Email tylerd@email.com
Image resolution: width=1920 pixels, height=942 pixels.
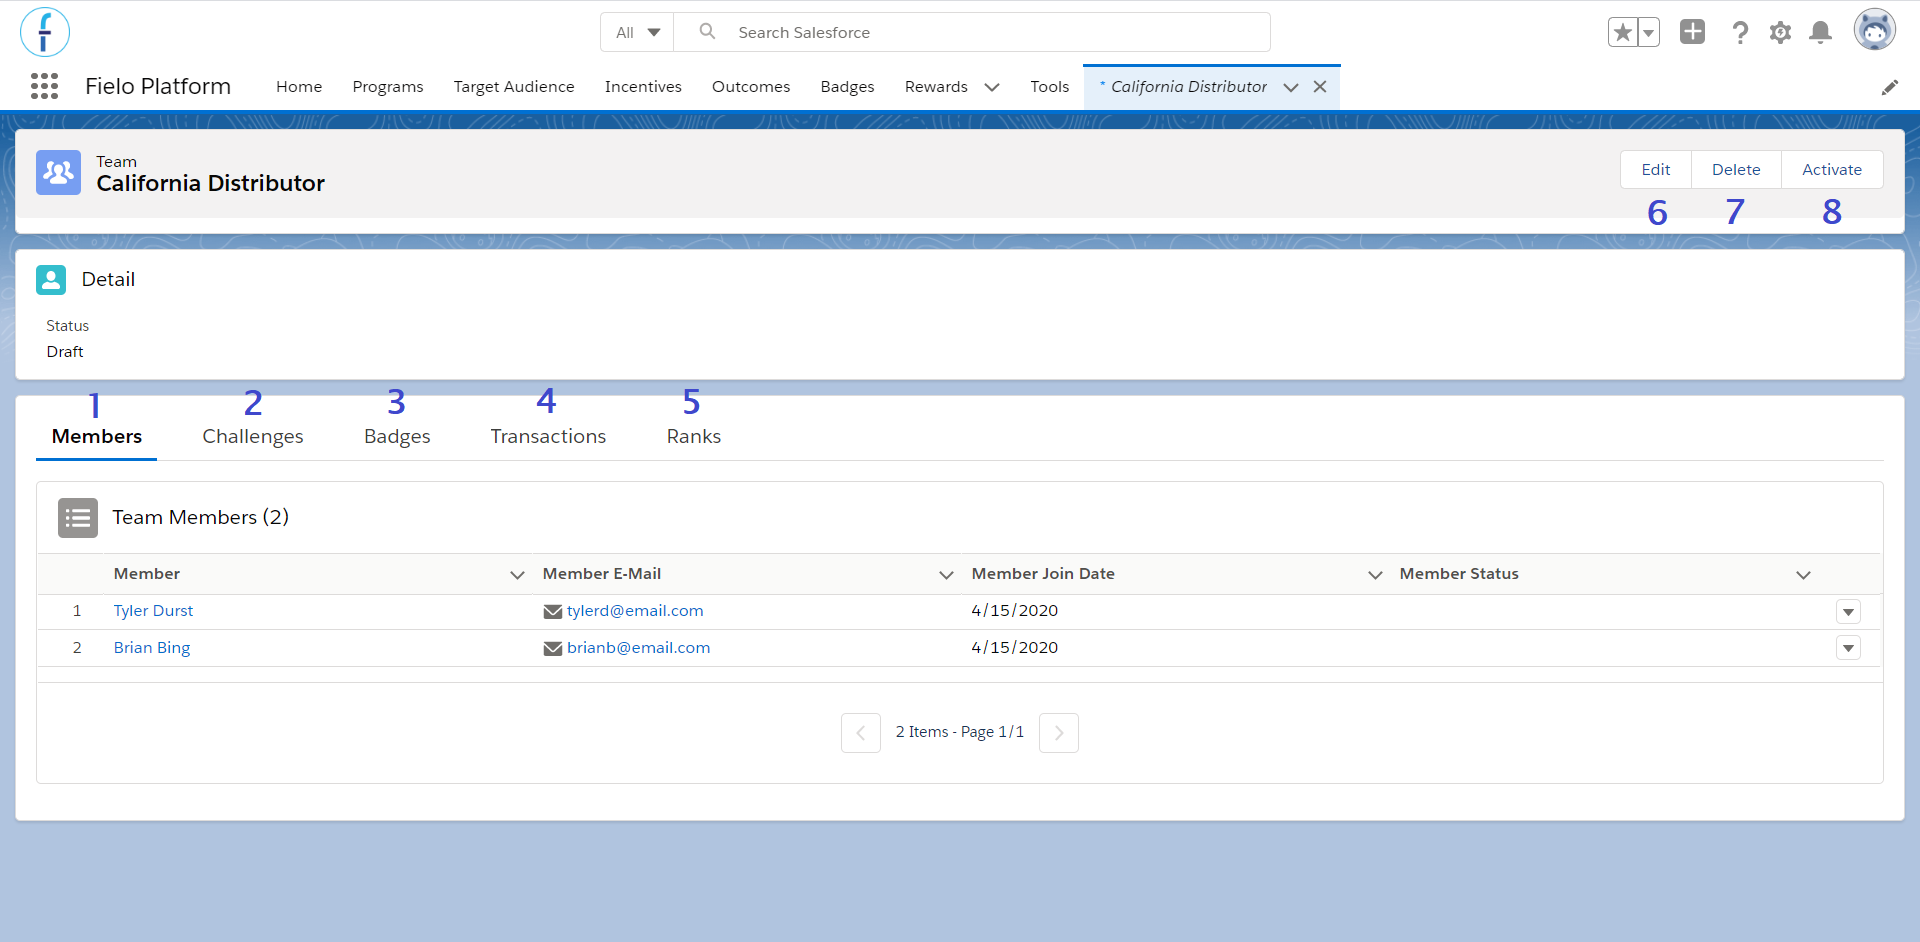[635, 611]
